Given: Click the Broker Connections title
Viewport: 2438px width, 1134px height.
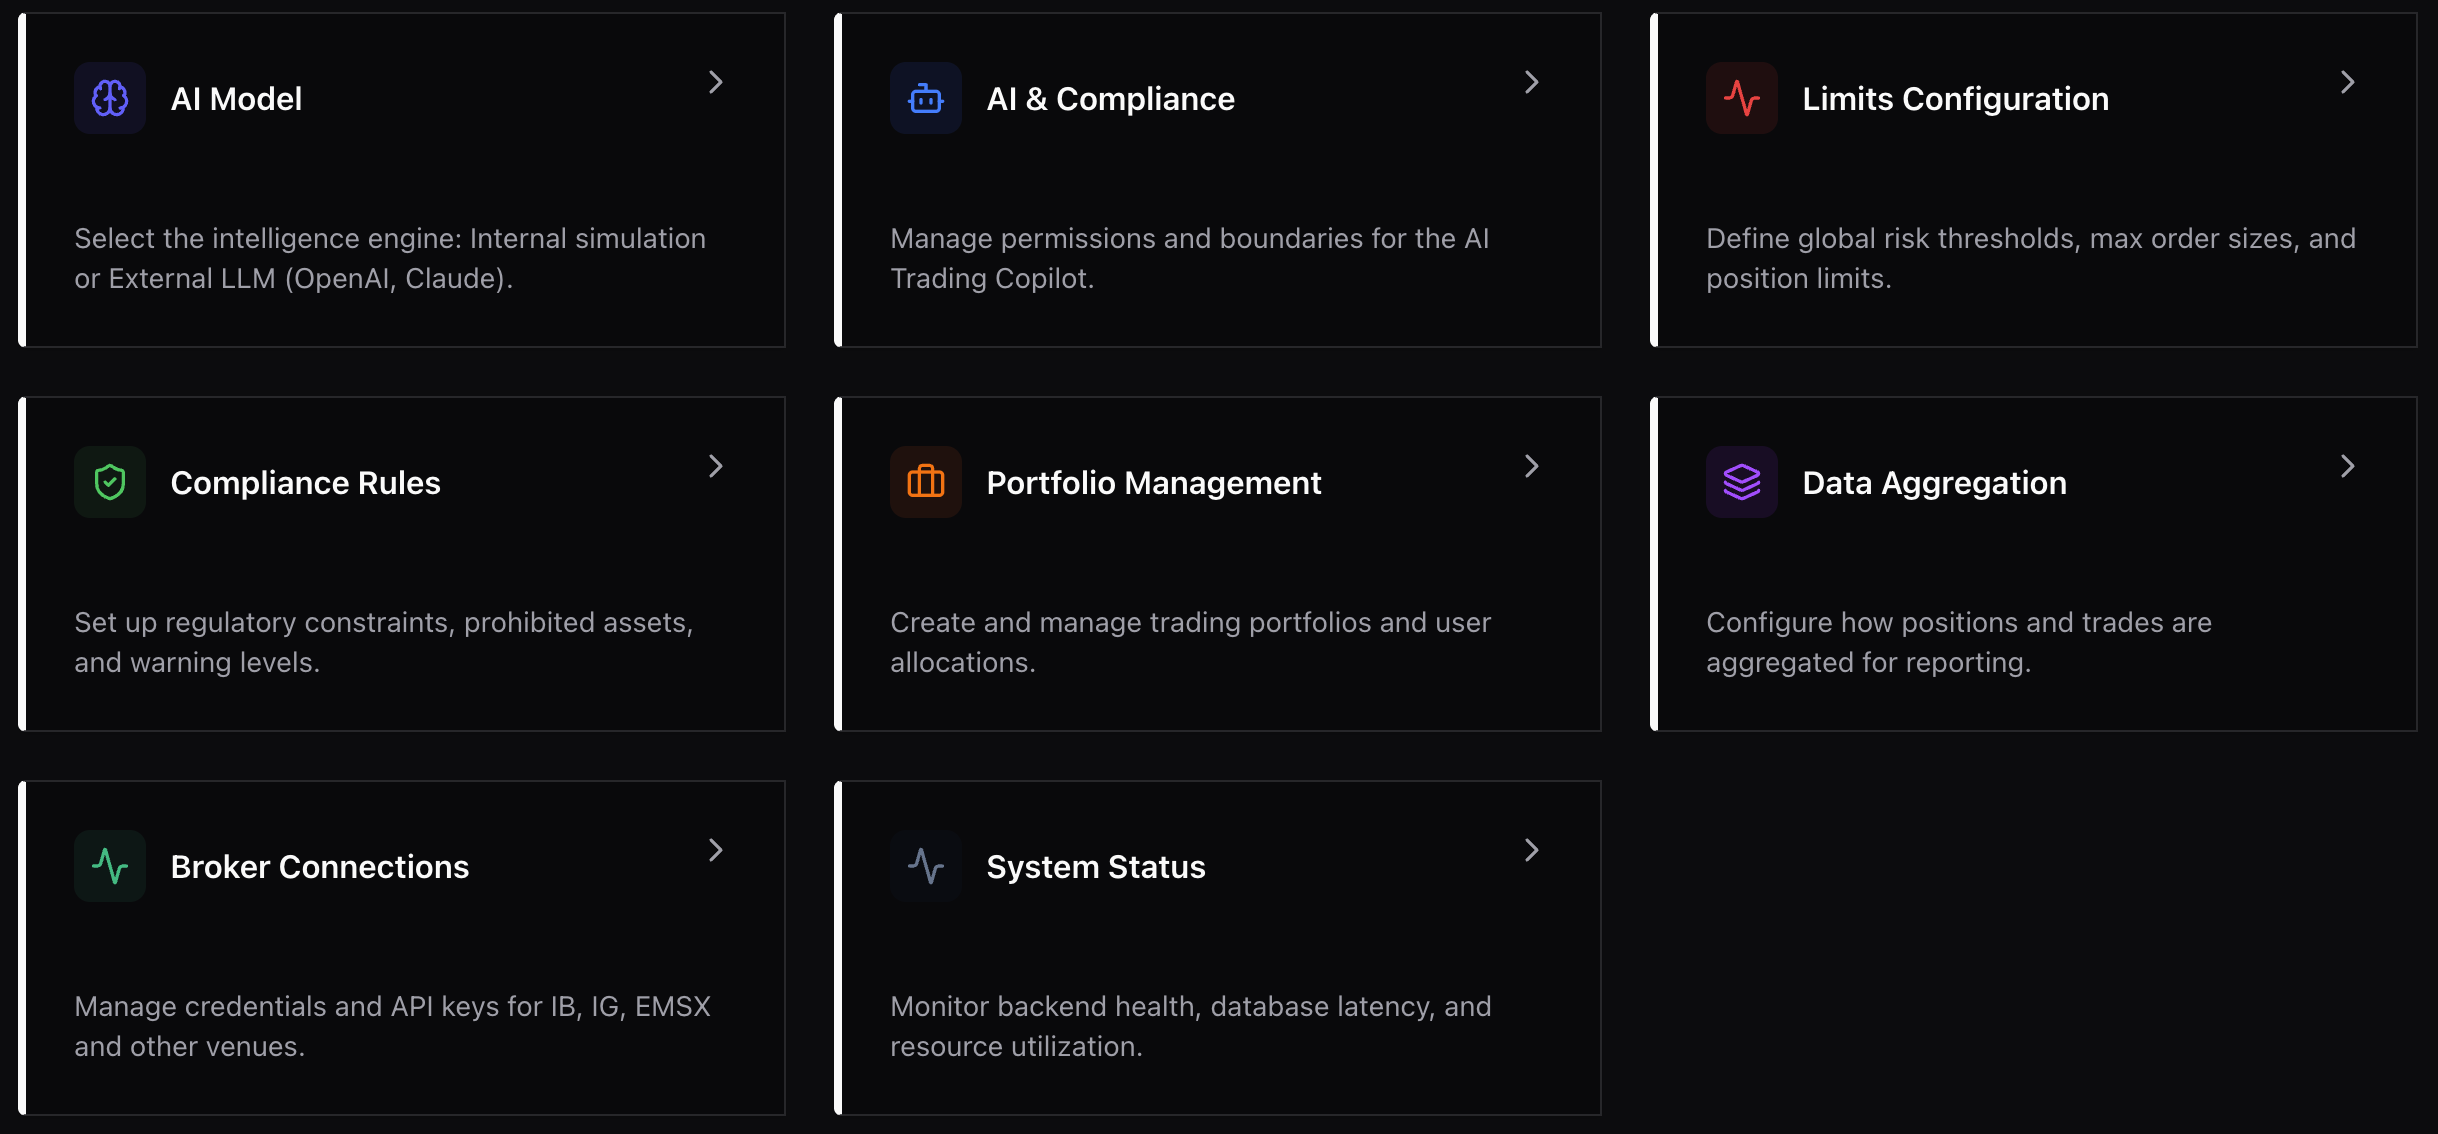Looking at the screenshot, I should [320, 866].
